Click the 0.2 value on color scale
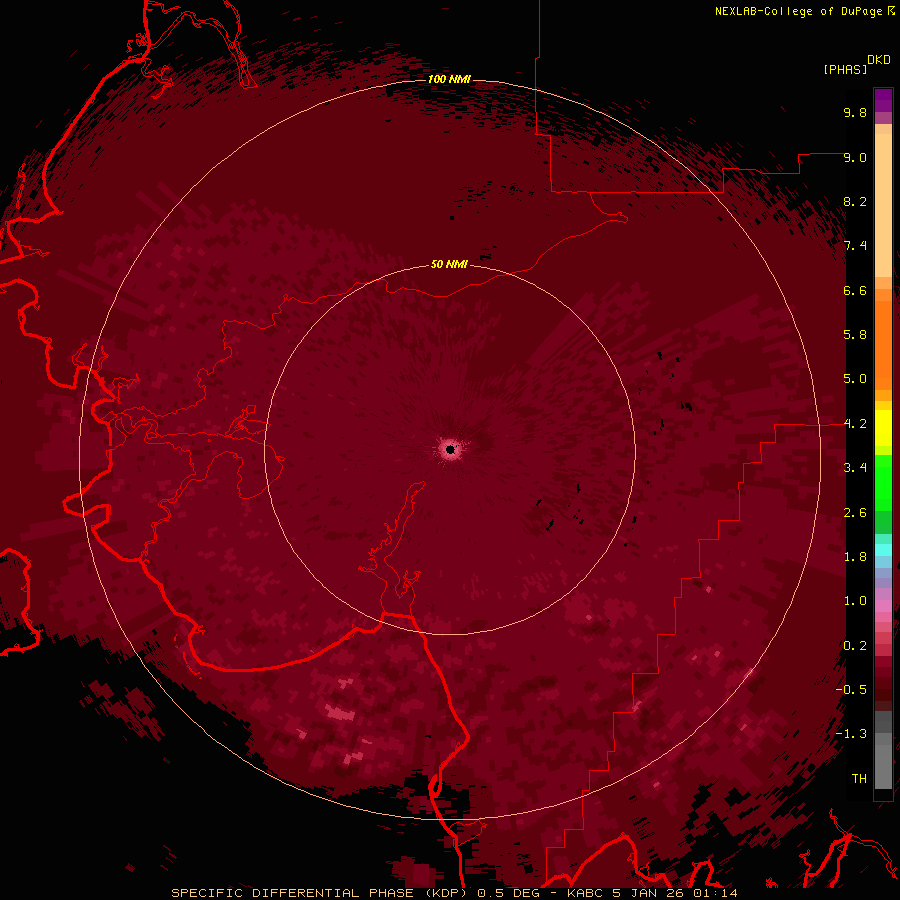Viewport: 900px width, 900px height. (x=855, y=646)
